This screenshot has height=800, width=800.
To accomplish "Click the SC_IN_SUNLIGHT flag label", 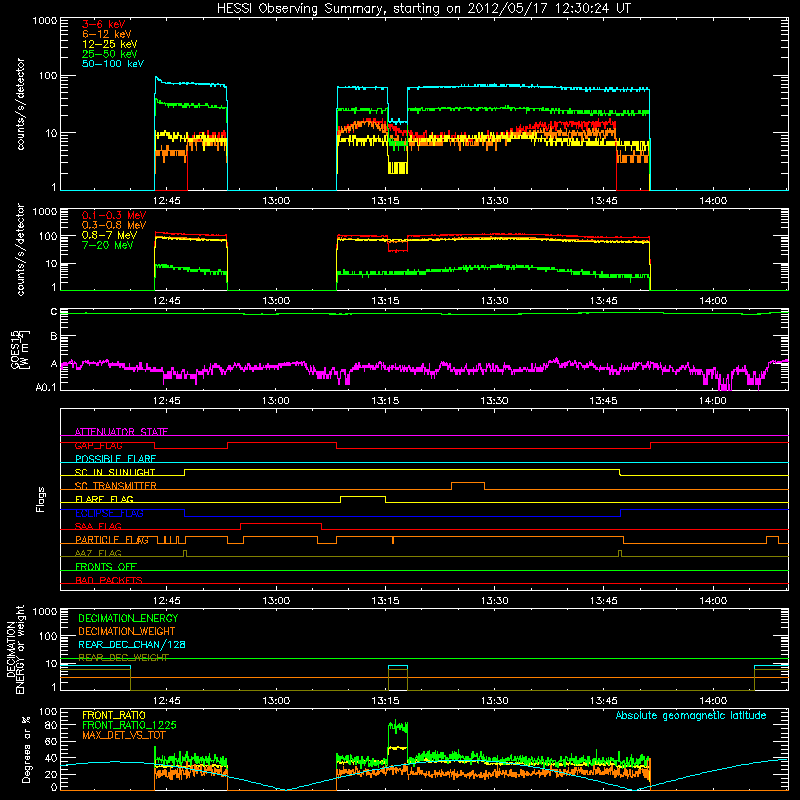I will click(x=115, y=472).
